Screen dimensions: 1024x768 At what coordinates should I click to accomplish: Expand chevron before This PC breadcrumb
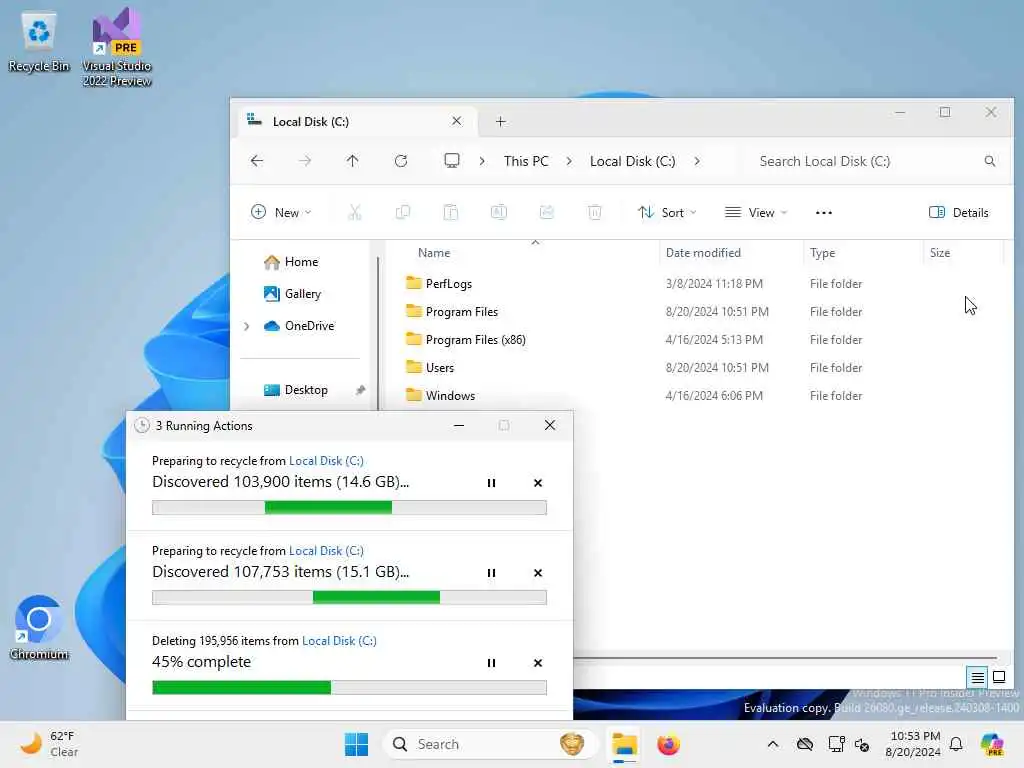482,161
